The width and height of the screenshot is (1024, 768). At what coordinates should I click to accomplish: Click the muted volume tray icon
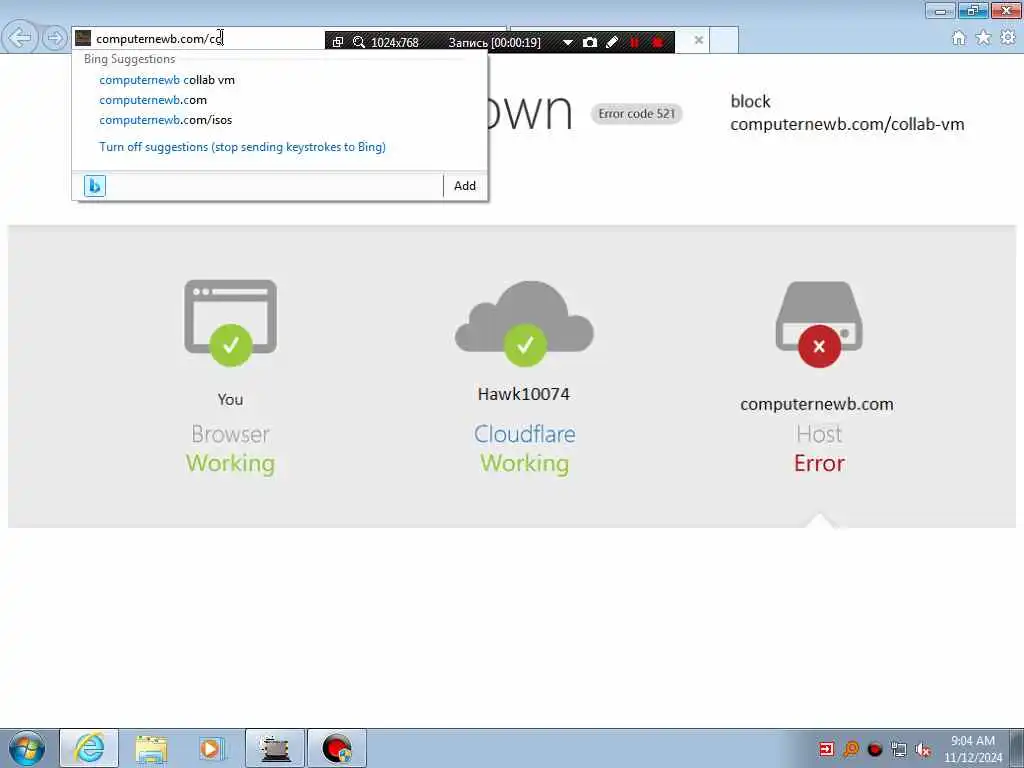[923, 749]
